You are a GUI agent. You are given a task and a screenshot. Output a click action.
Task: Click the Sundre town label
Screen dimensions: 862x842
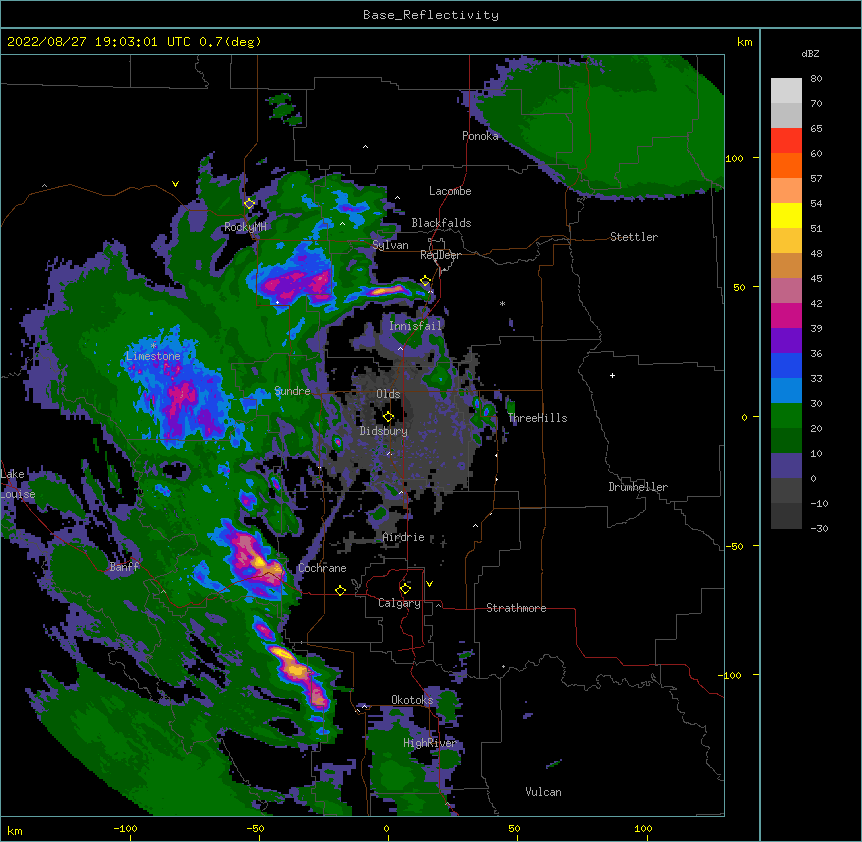click(292, 391)
